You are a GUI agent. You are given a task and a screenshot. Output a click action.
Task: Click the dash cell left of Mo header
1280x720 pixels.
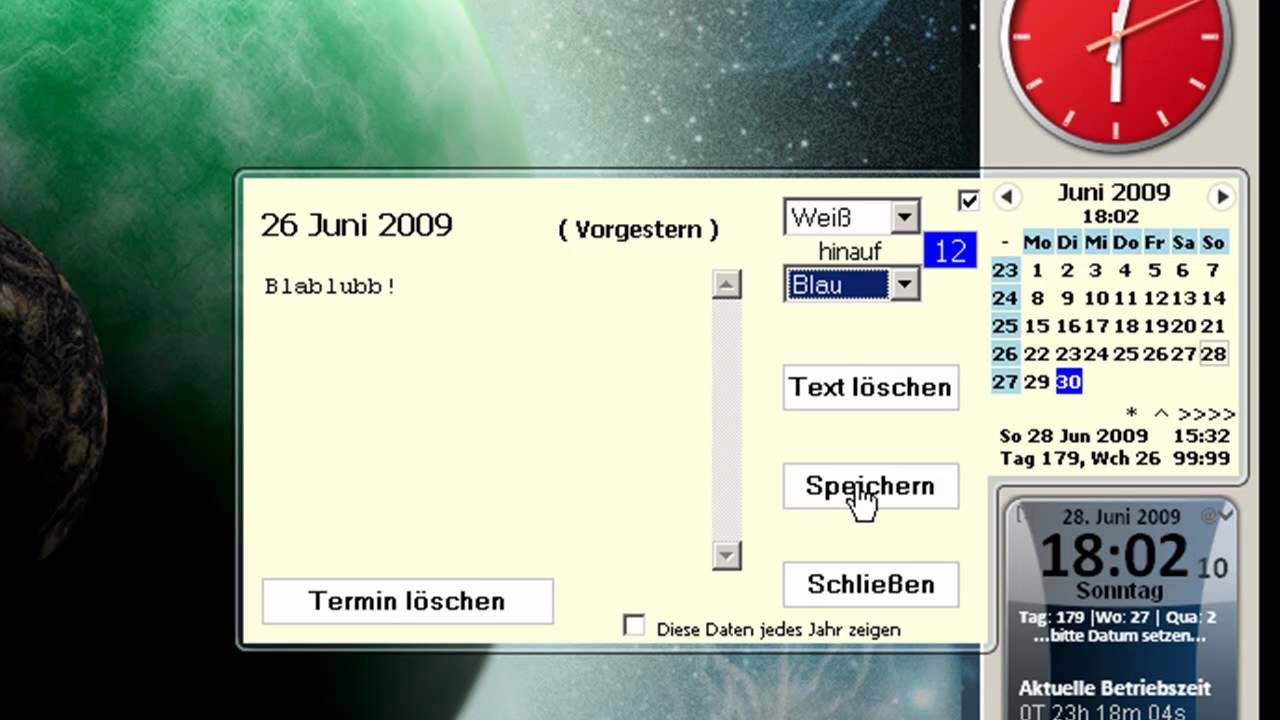coord(1005,243)
